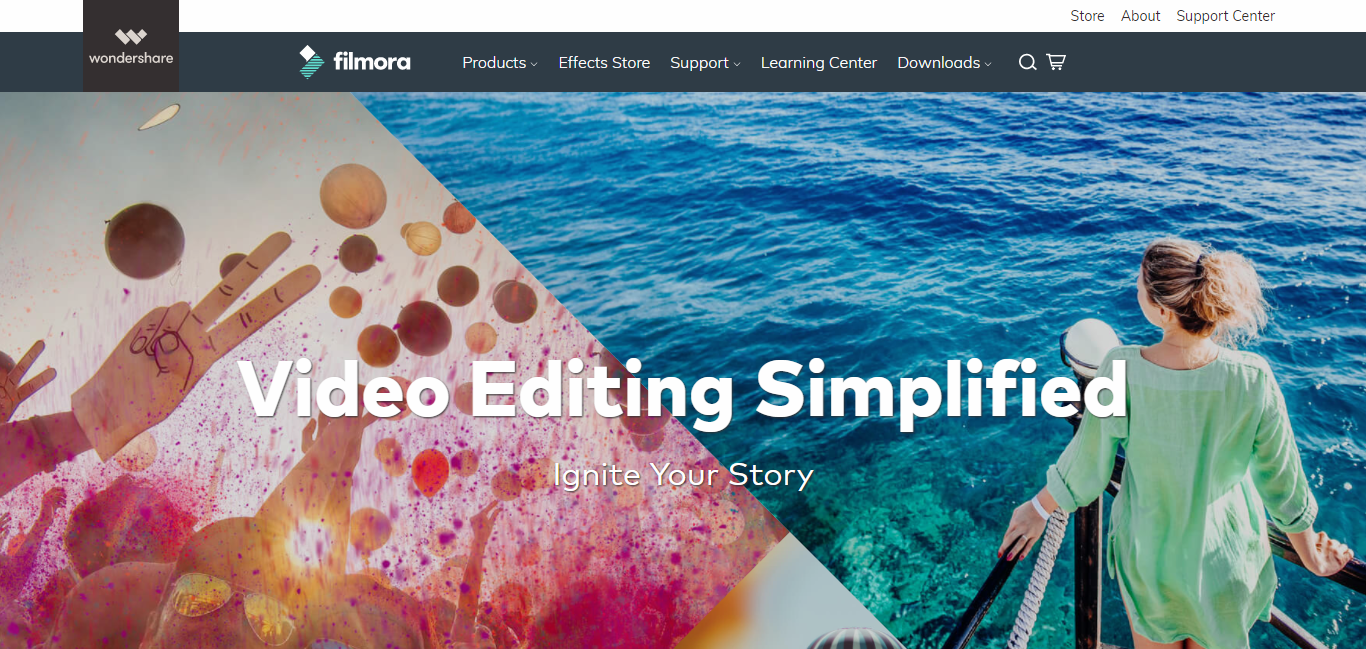This screenshot has width=1366, height=649.
Task: Open the Learning Center menu item
Action: click(819, 62)
